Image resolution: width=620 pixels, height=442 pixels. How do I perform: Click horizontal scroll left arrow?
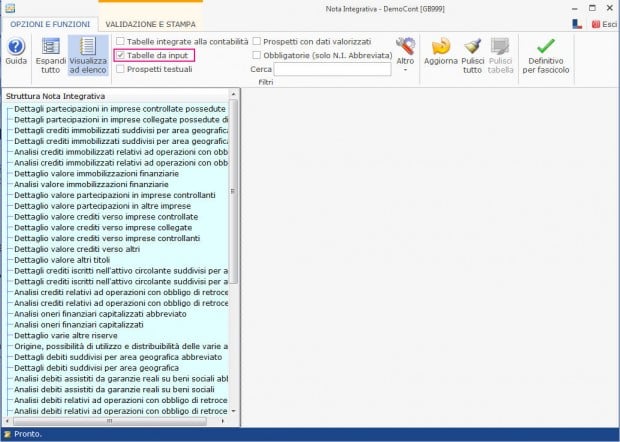point(7,421)
